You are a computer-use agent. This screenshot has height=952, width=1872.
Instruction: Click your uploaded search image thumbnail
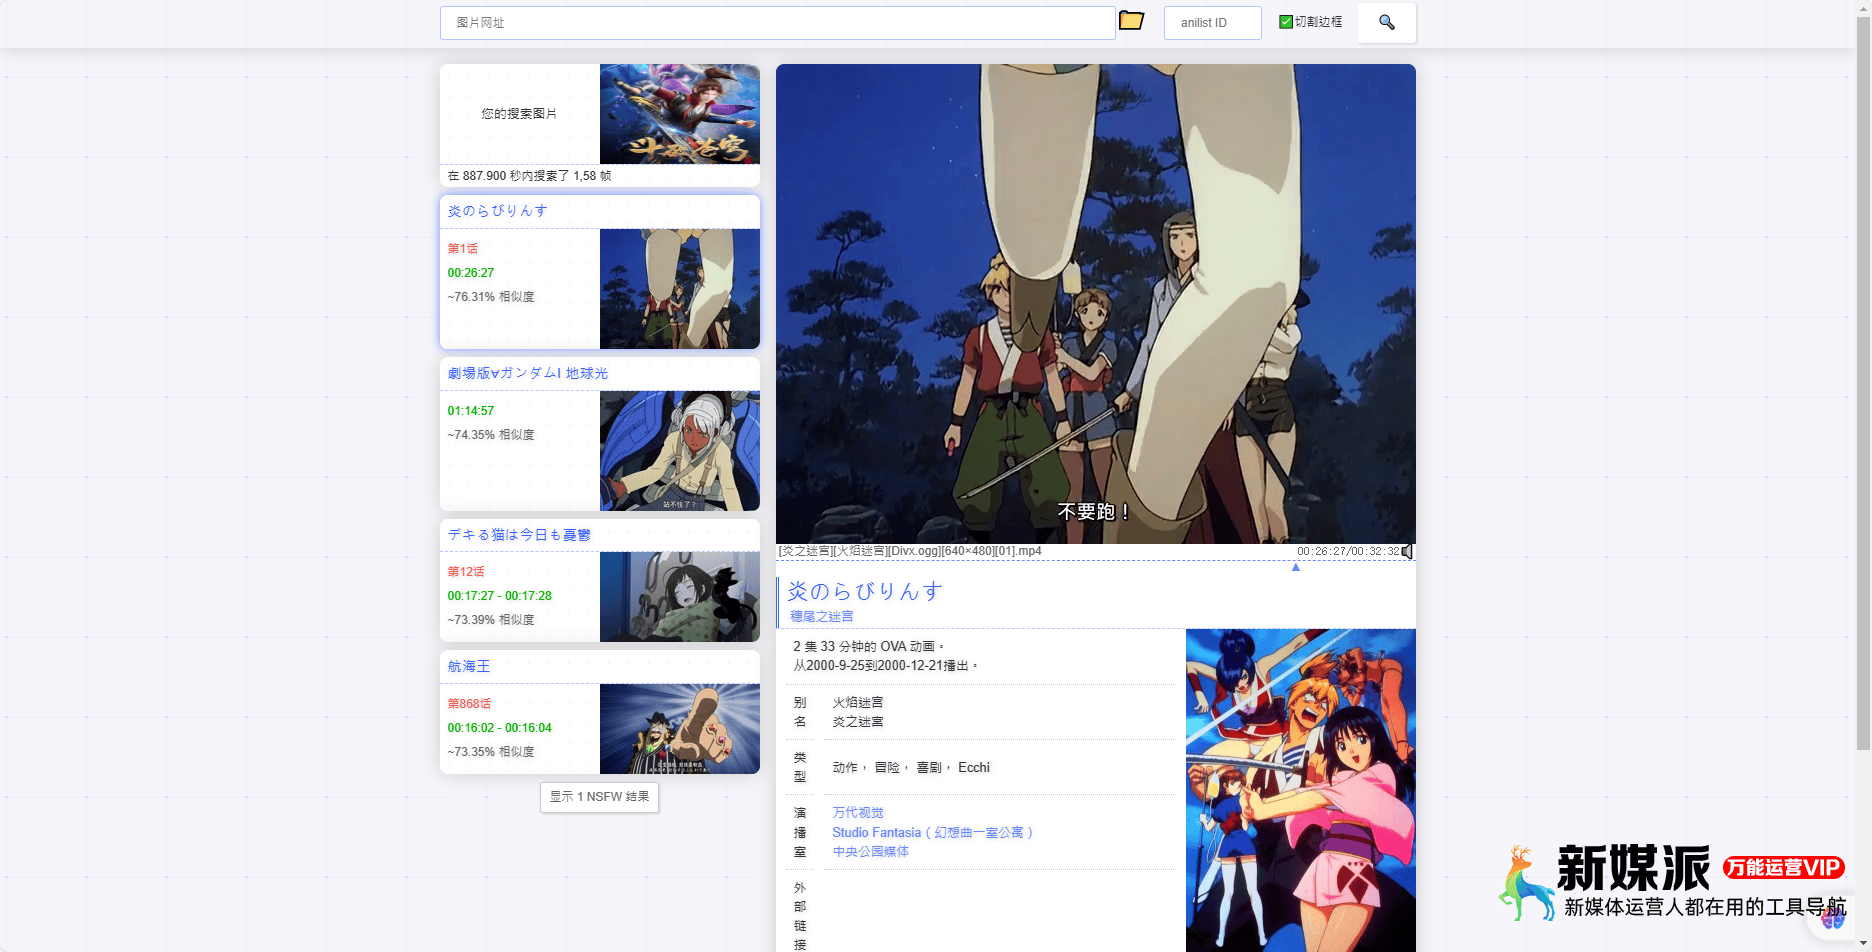click(x=679, y=114)
